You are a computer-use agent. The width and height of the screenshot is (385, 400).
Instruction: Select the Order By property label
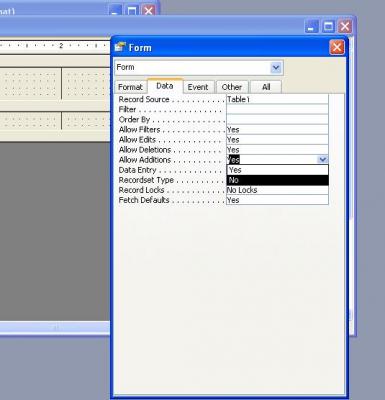click(x=134, y=119)
